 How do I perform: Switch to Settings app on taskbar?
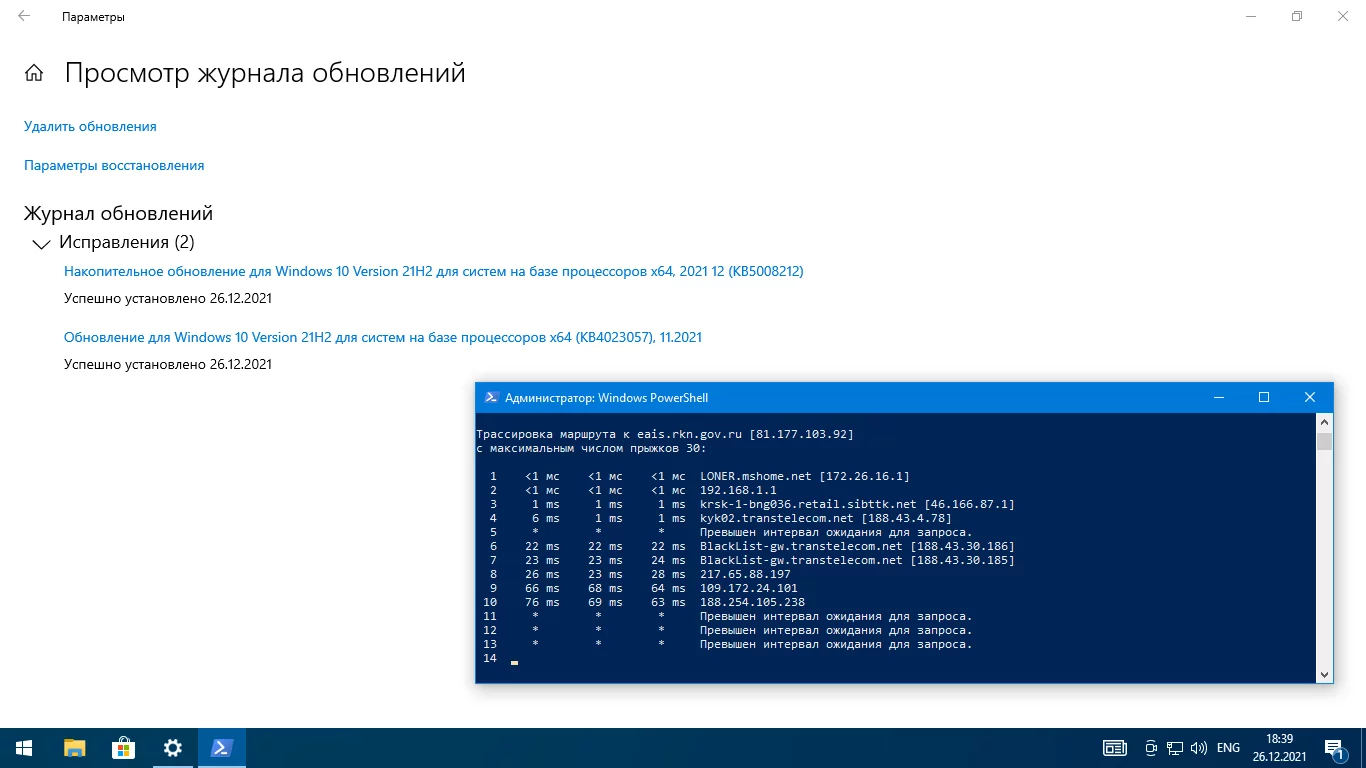click(172, 748)
